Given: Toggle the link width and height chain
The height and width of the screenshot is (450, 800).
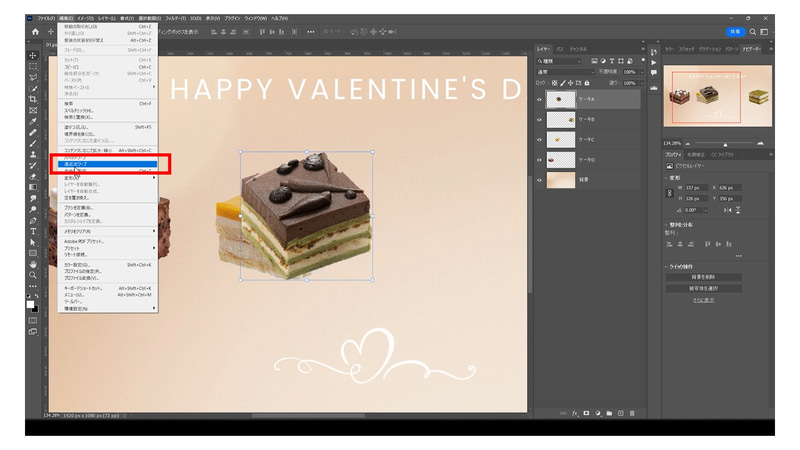Looking at the screenshot, I should coord(669,193).
